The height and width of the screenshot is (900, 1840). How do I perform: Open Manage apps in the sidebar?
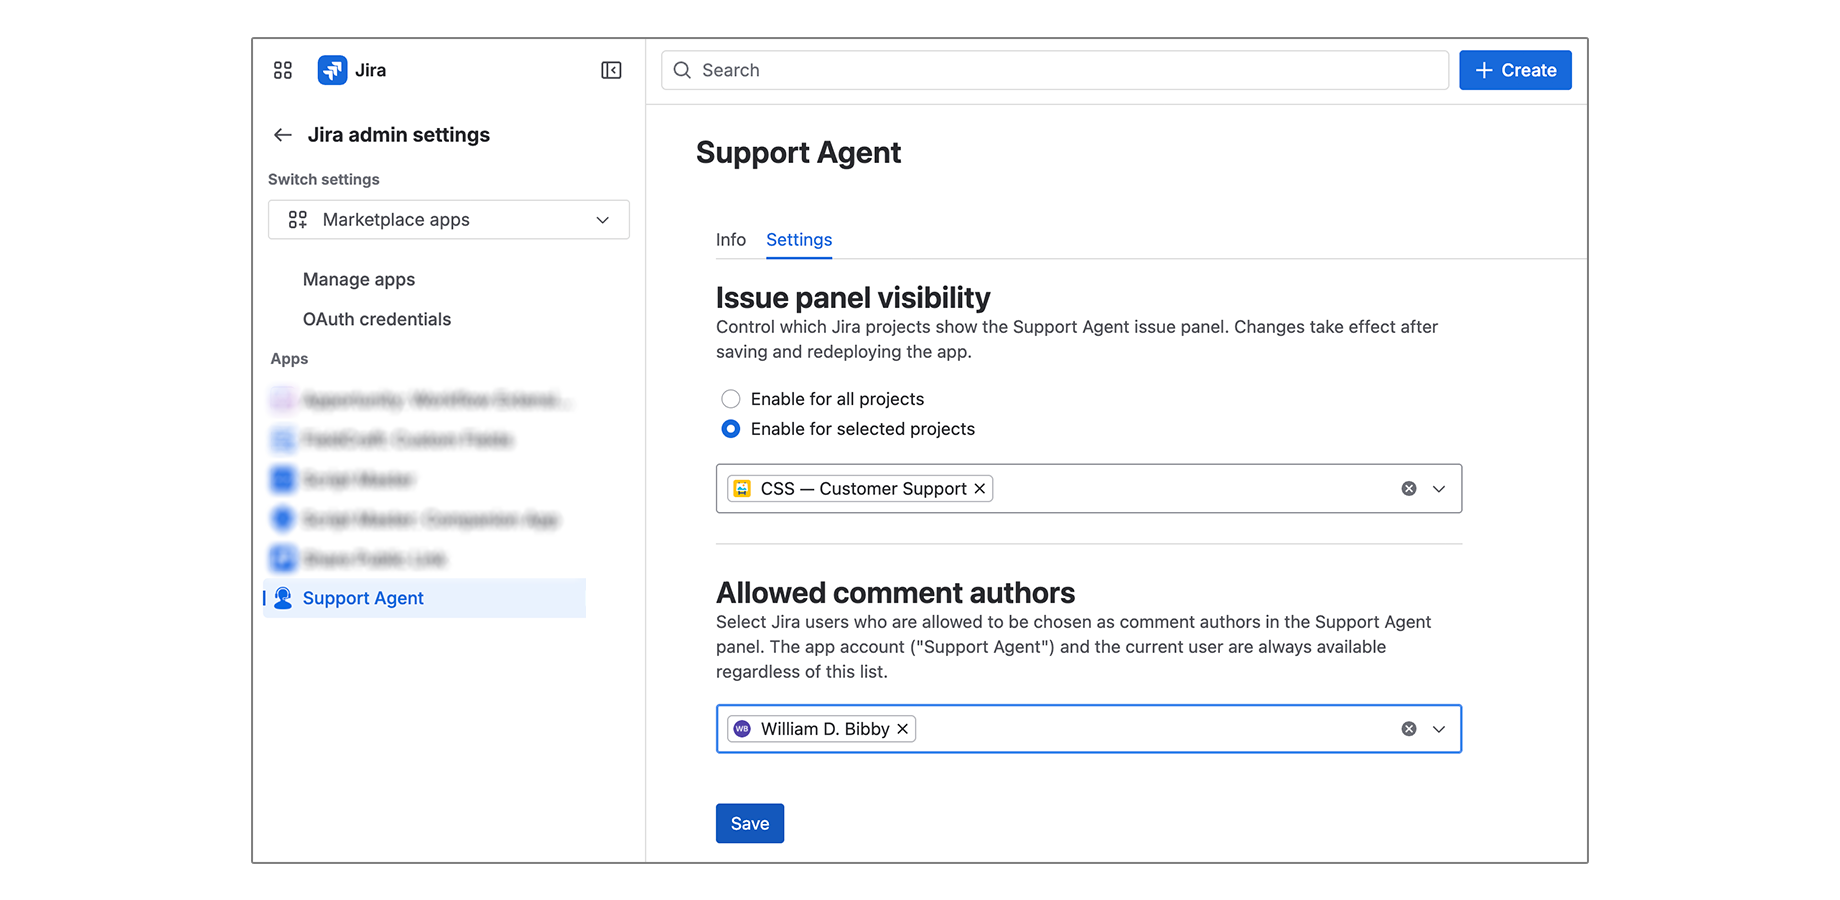[x=359, y=280]
